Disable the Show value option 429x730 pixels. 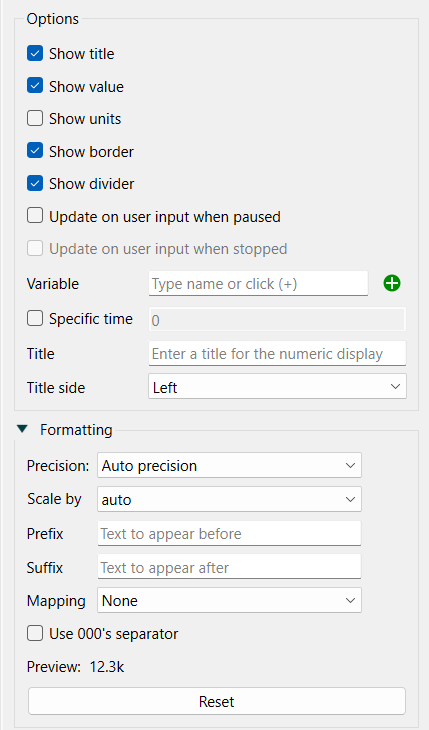pos(35,86)
